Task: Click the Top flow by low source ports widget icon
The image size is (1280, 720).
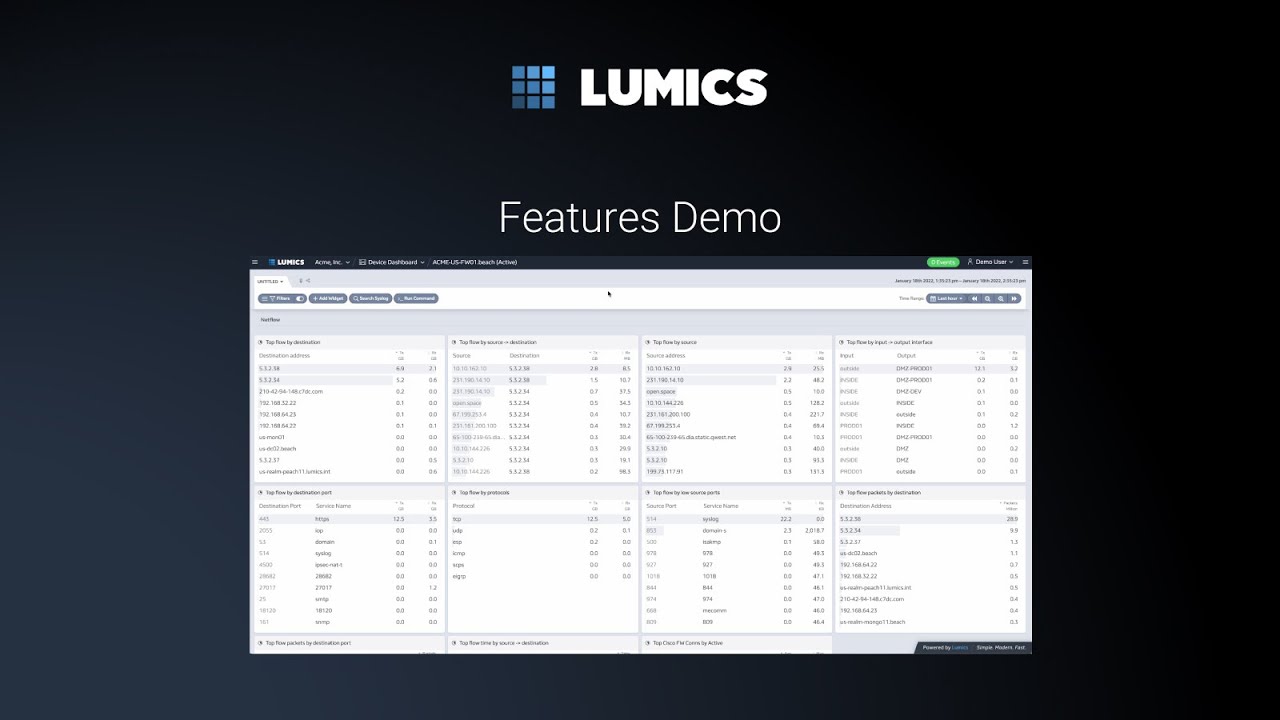Action: pos(649,492)
